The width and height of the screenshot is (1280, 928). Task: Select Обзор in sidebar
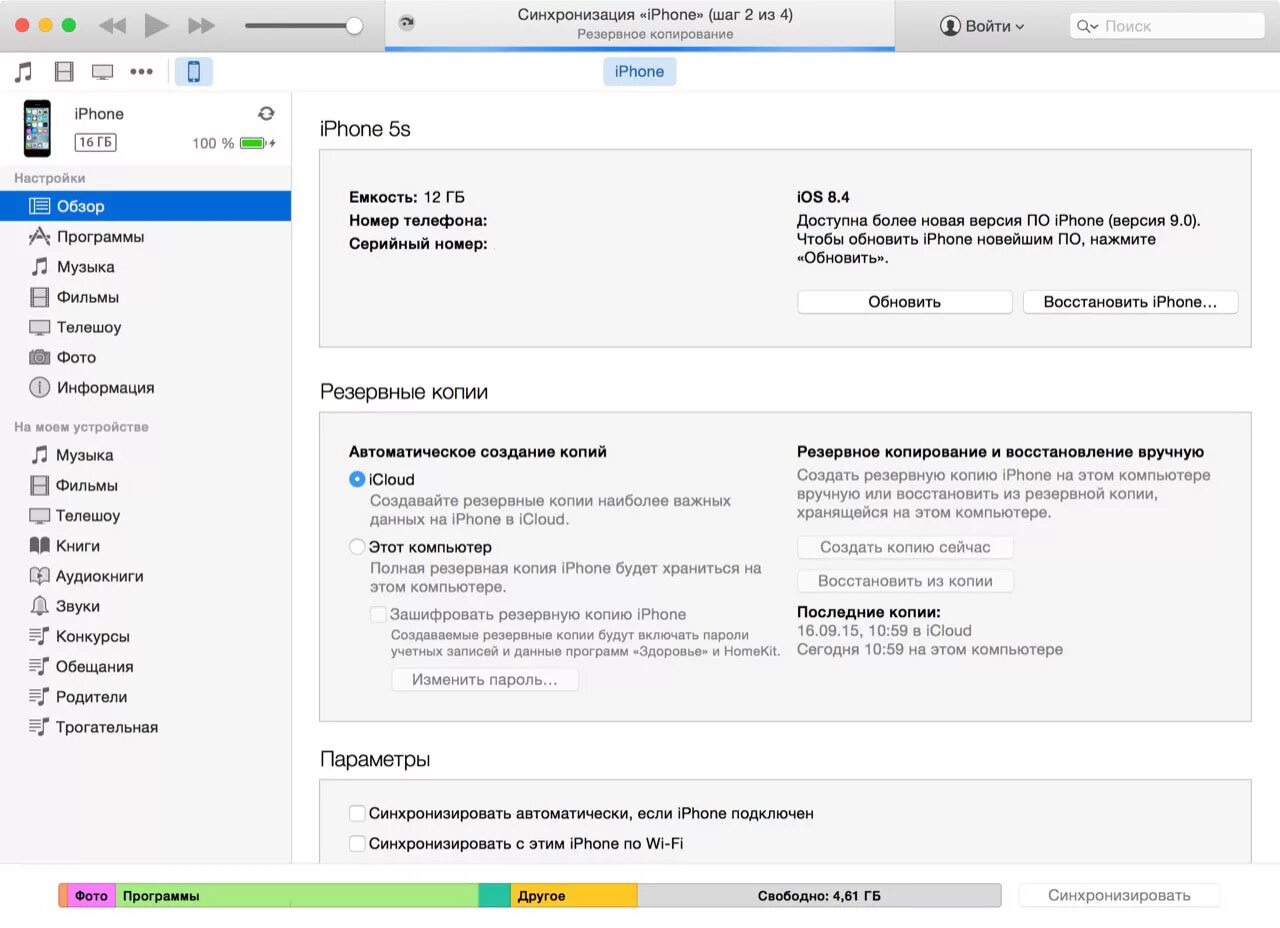pyautogui.click(x=145, y=206)
